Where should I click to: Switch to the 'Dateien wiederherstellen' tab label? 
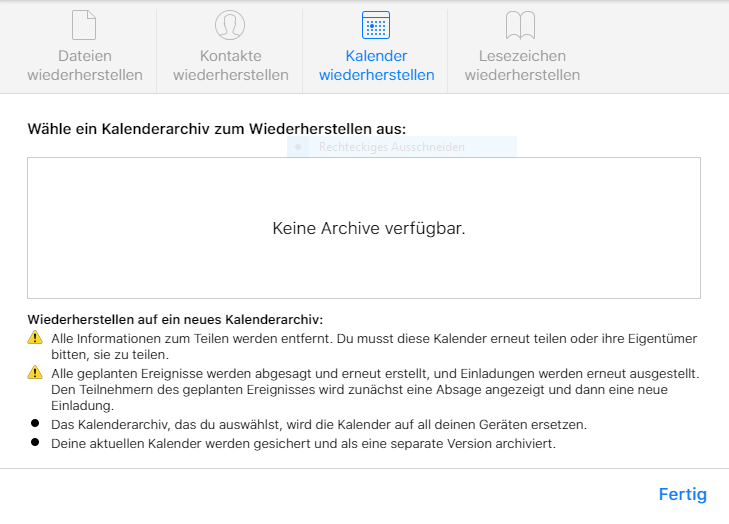click(x=85, y=66)
